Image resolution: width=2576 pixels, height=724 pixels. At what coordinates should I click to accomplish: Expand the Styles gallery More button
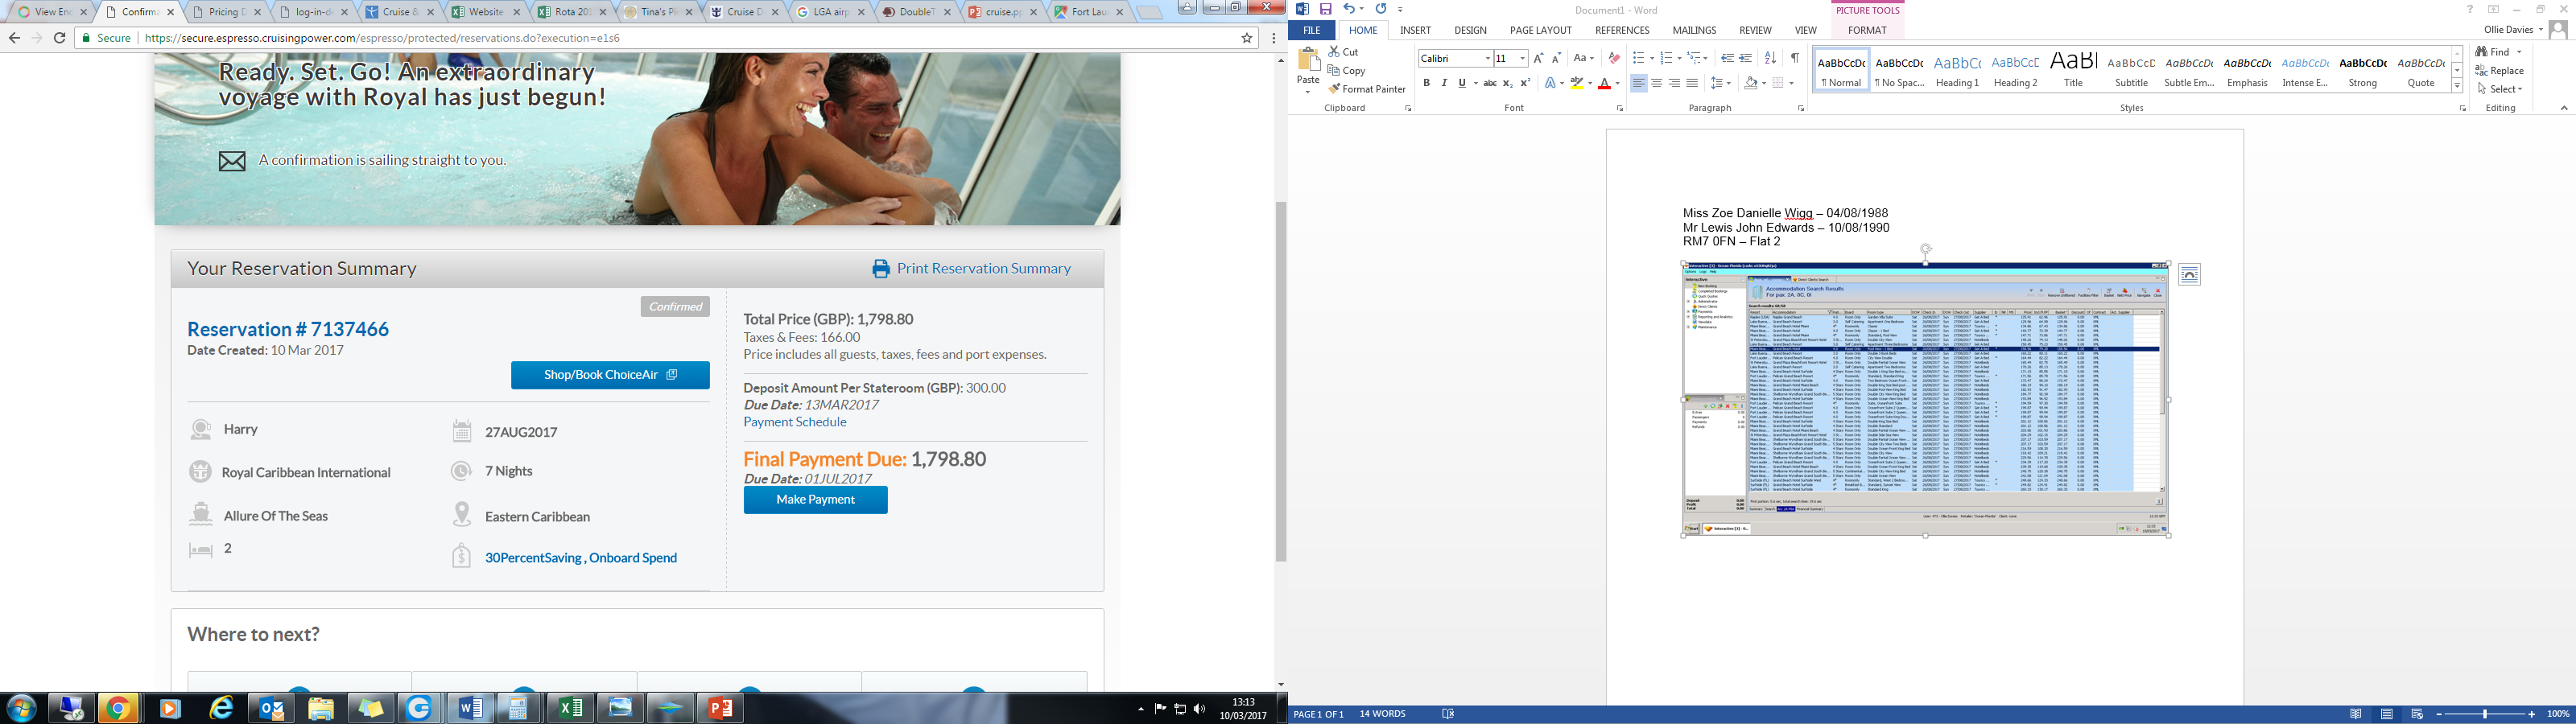point(2457,87)
